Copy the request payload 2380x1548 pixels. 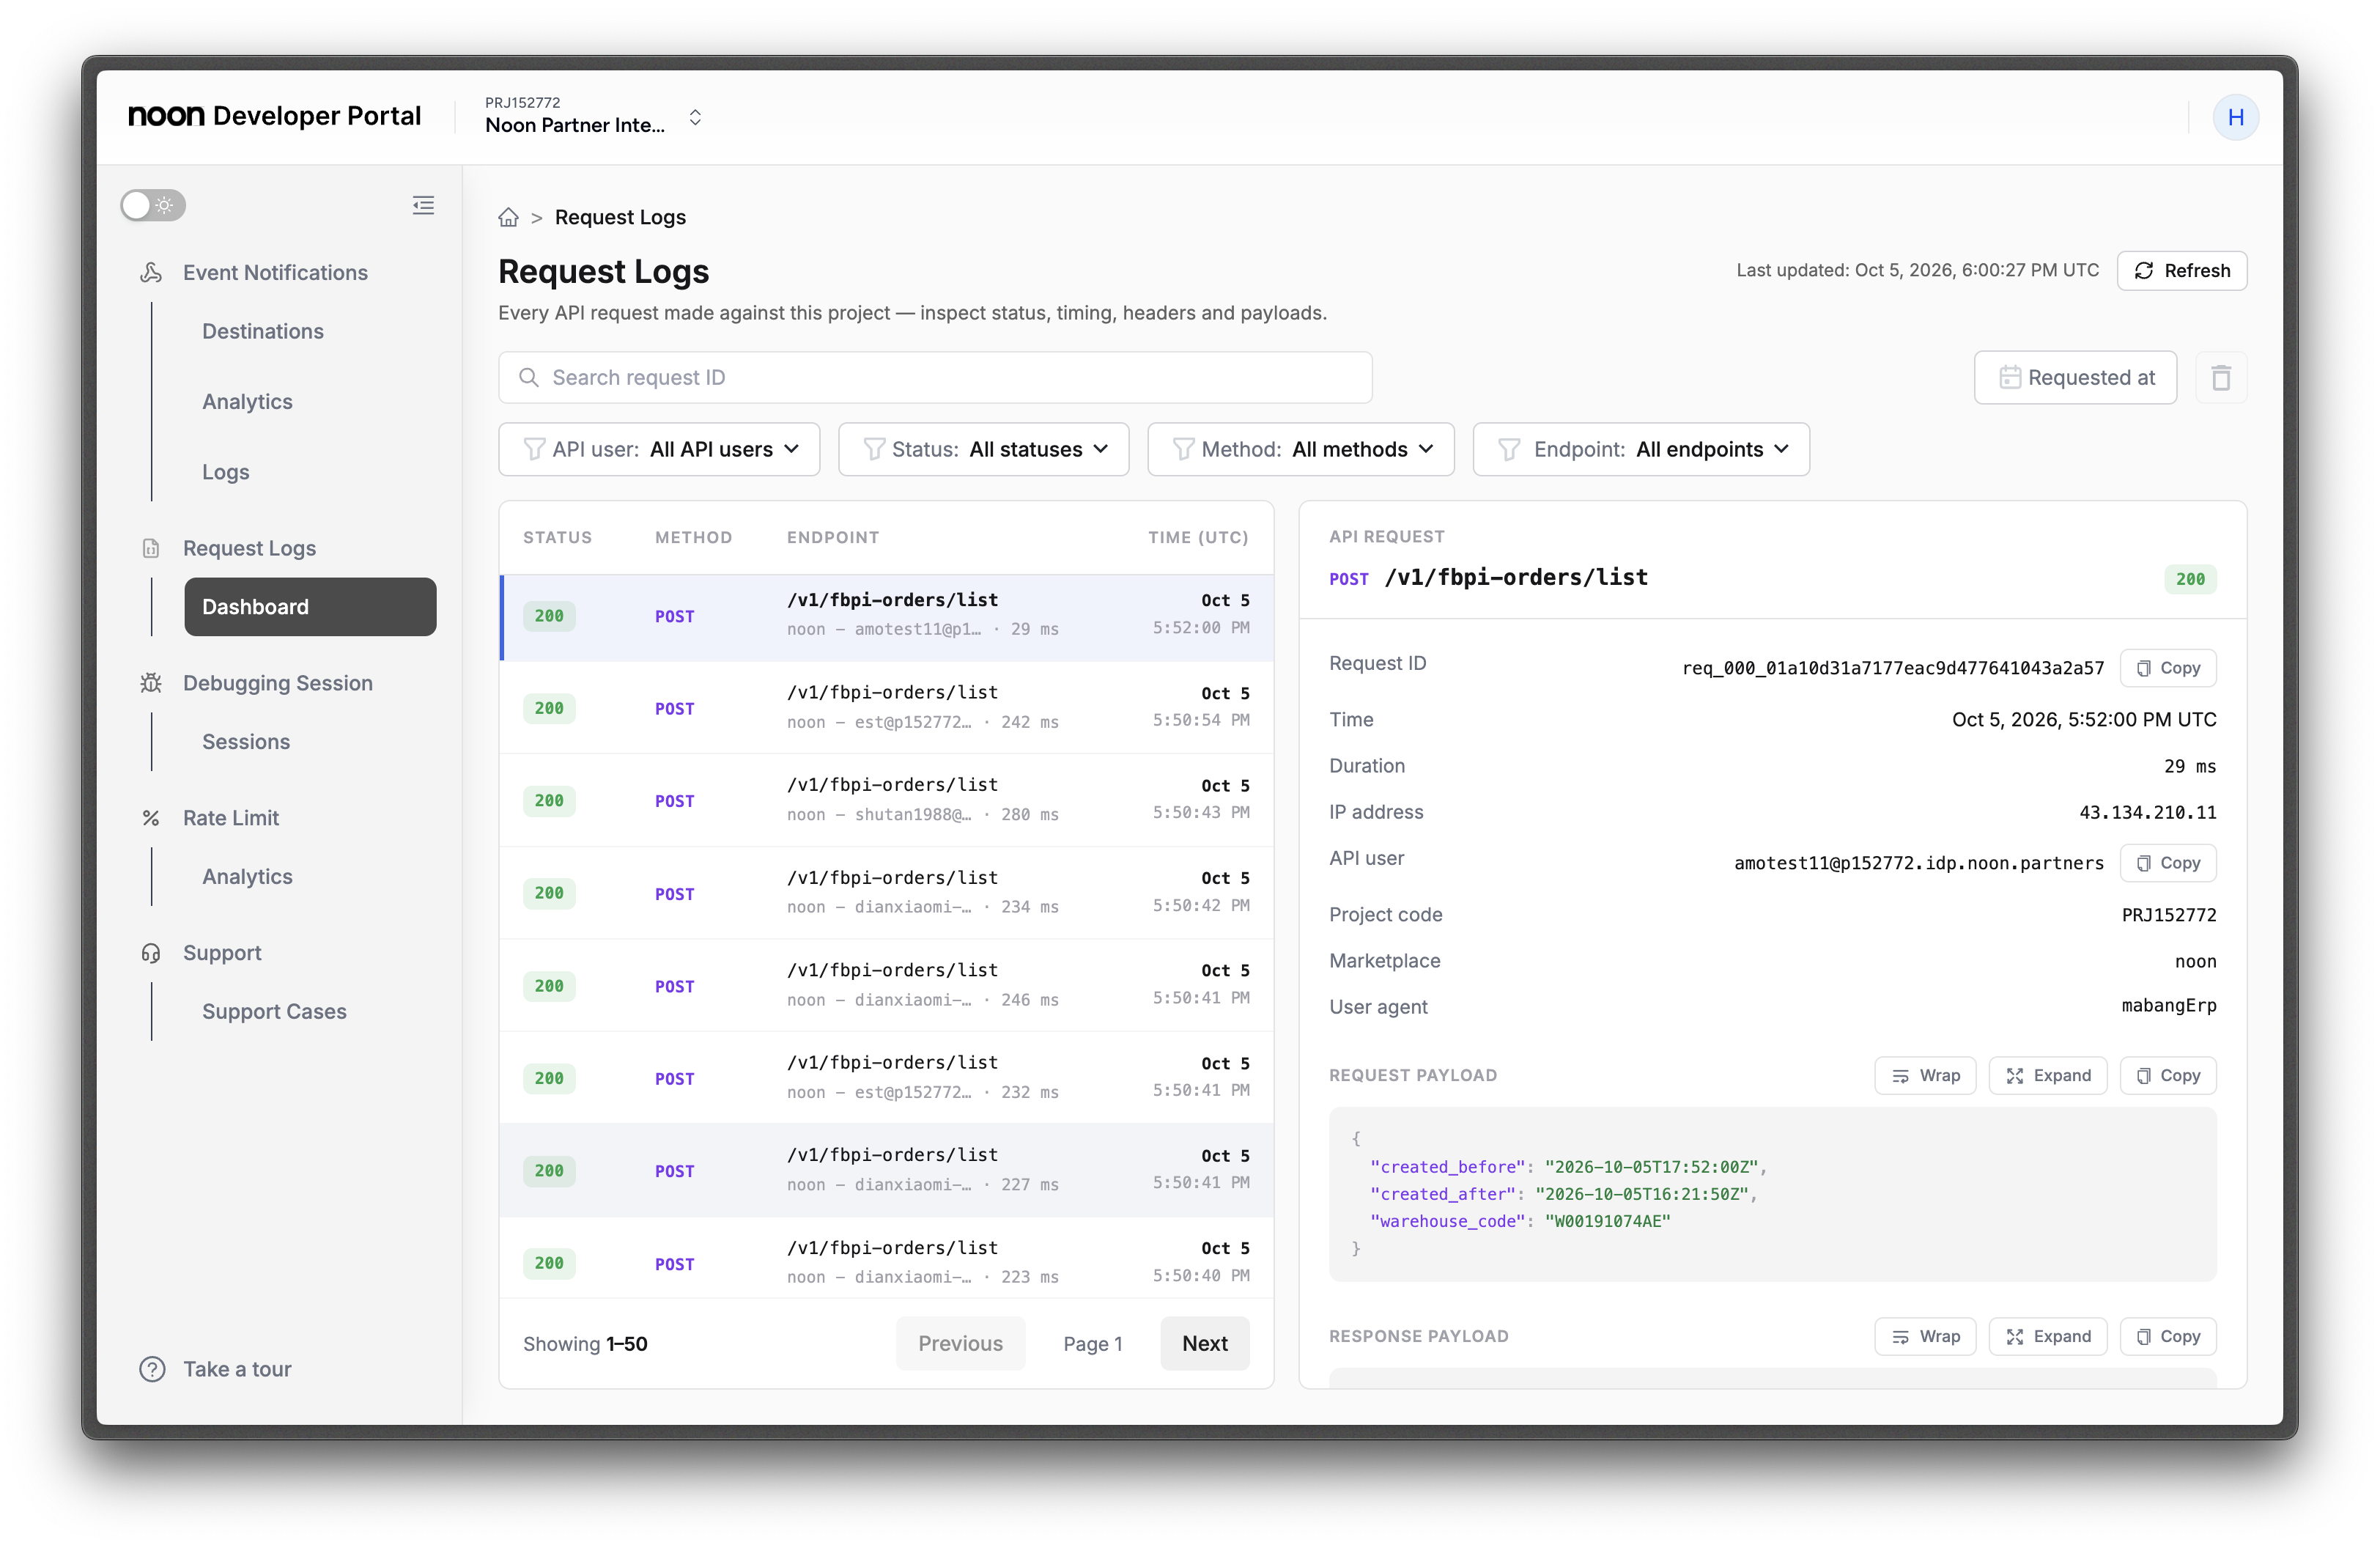2168,1075
